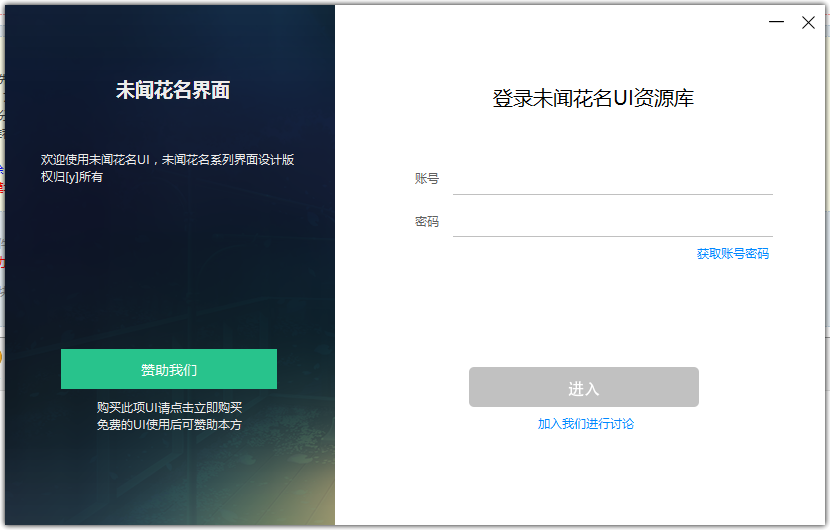Open the 获取账号密码 link
The width and height of the screenshot is (830, 530).
click(732, 254)
